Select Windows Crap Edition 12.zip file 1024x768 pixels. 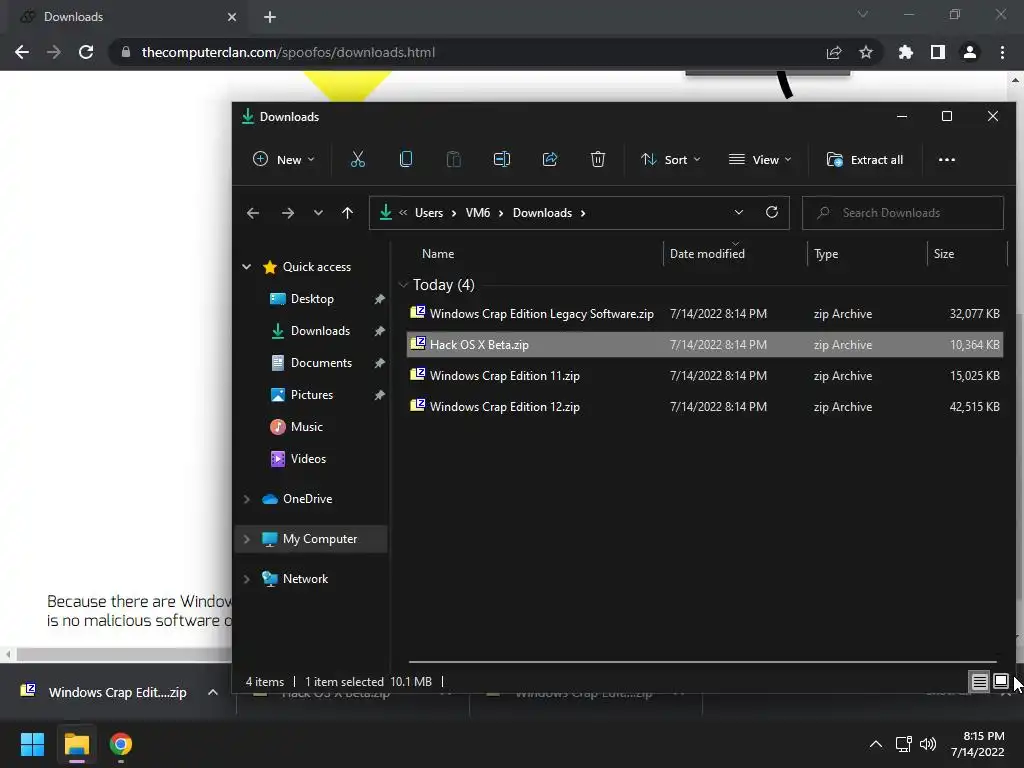click(705, 406)
